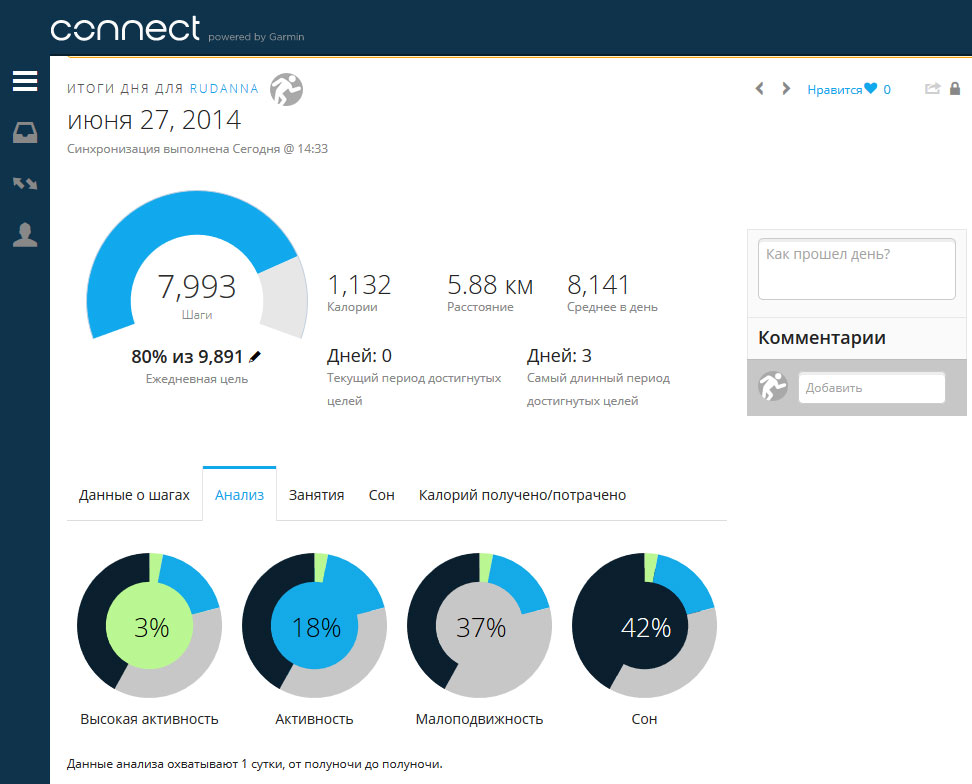Open the Занятия tab
972x784 pixels.
click(316, 495)
